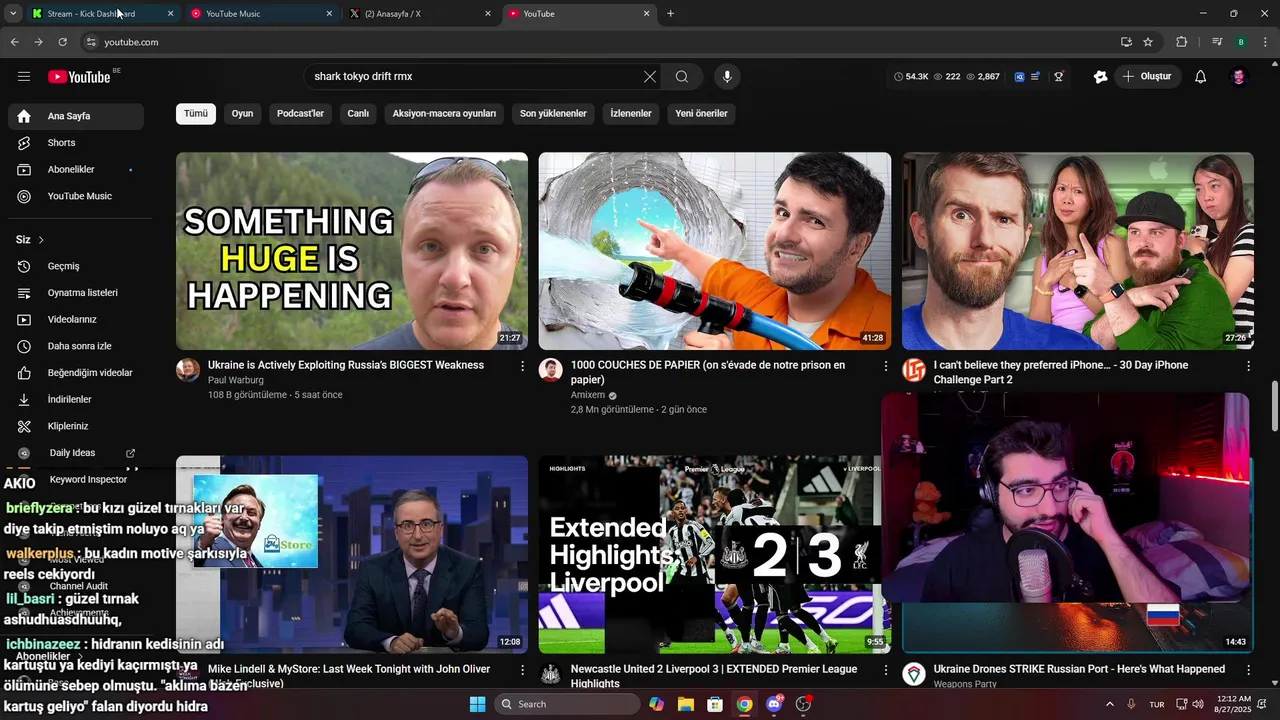Open Chrome media control icon
This screenshot has height=720, width=1280.
click(x=1217, y=42)
